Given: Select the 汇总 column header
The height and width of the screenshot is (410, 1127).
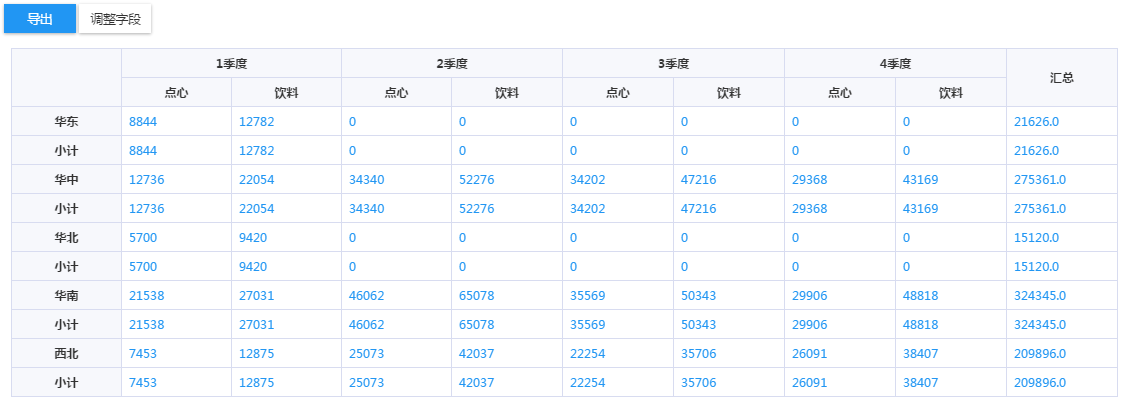Looking at the screenshot, I should point(1061,77).
